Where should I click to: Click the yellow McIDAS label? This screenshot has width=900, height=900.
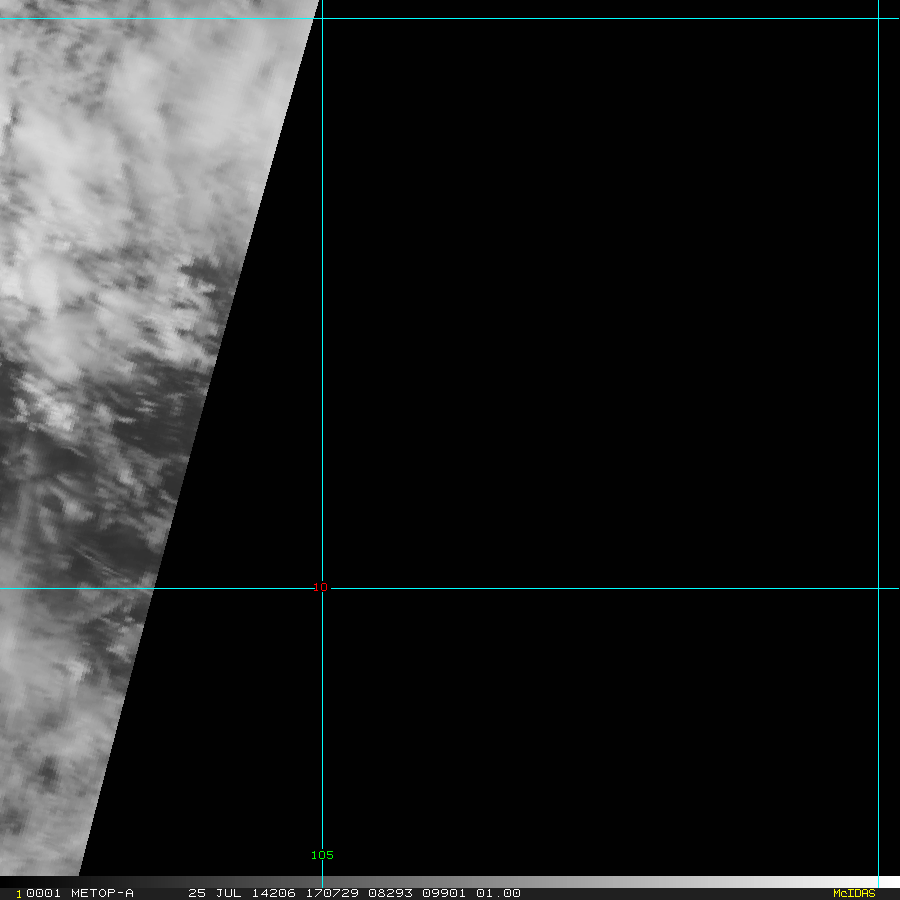(854, 893)
